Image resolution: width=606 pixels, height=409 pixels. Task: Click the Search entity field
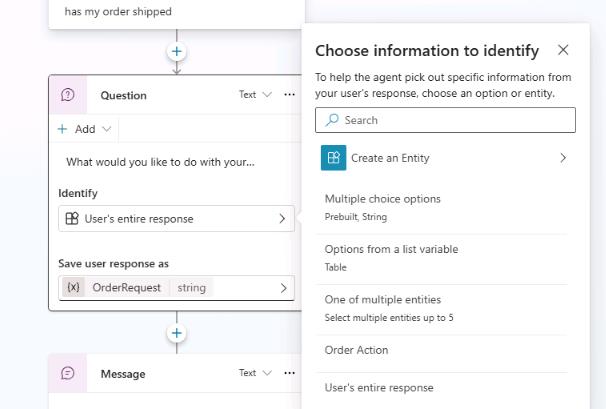pos(445,120)
